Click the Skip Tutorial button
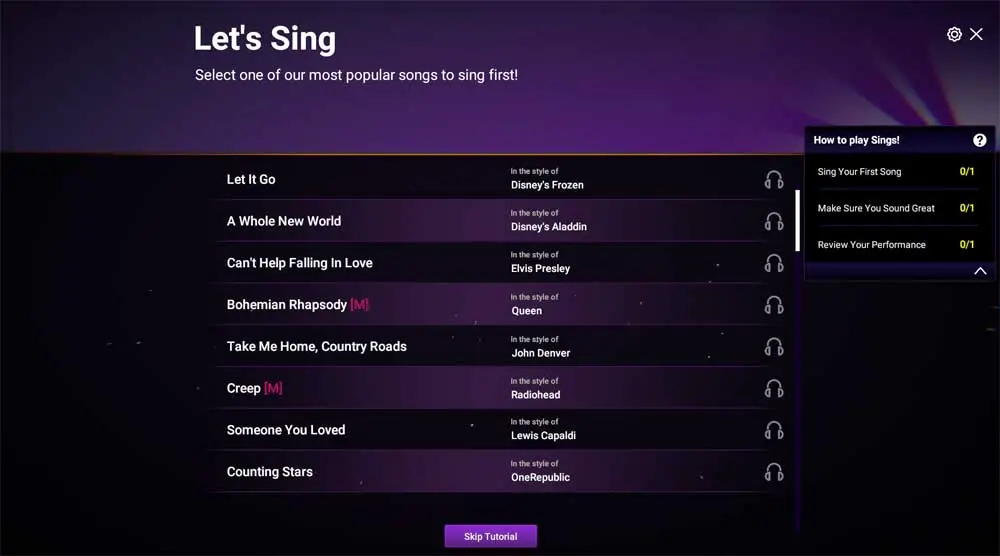Screen dimensions: 1000x556 tap(490, 537)
